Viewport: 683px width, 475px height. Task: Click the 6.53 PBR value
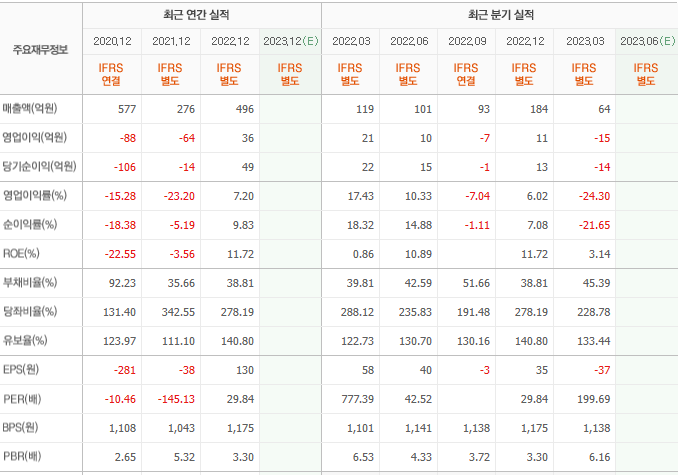point(363,457)
